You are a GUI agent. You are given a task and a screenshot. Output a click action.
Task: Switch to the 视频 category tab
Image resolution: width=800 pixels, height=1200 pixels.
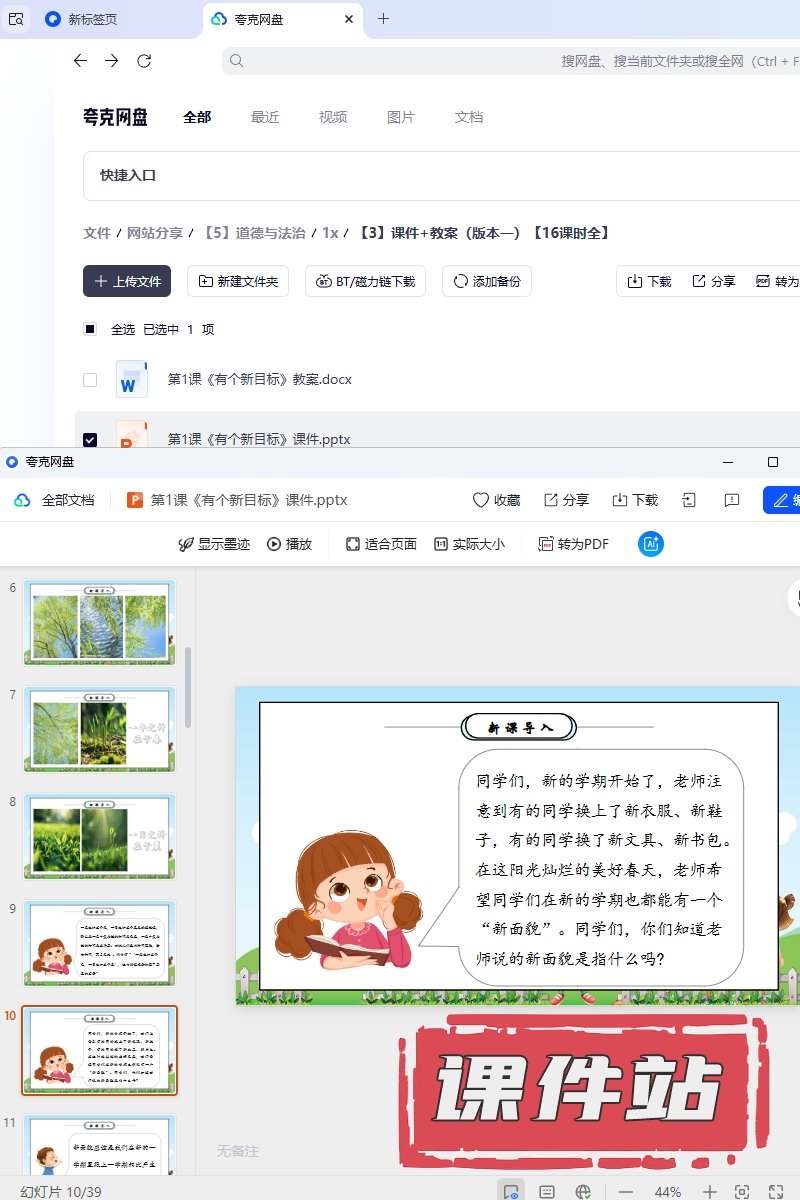333,117
